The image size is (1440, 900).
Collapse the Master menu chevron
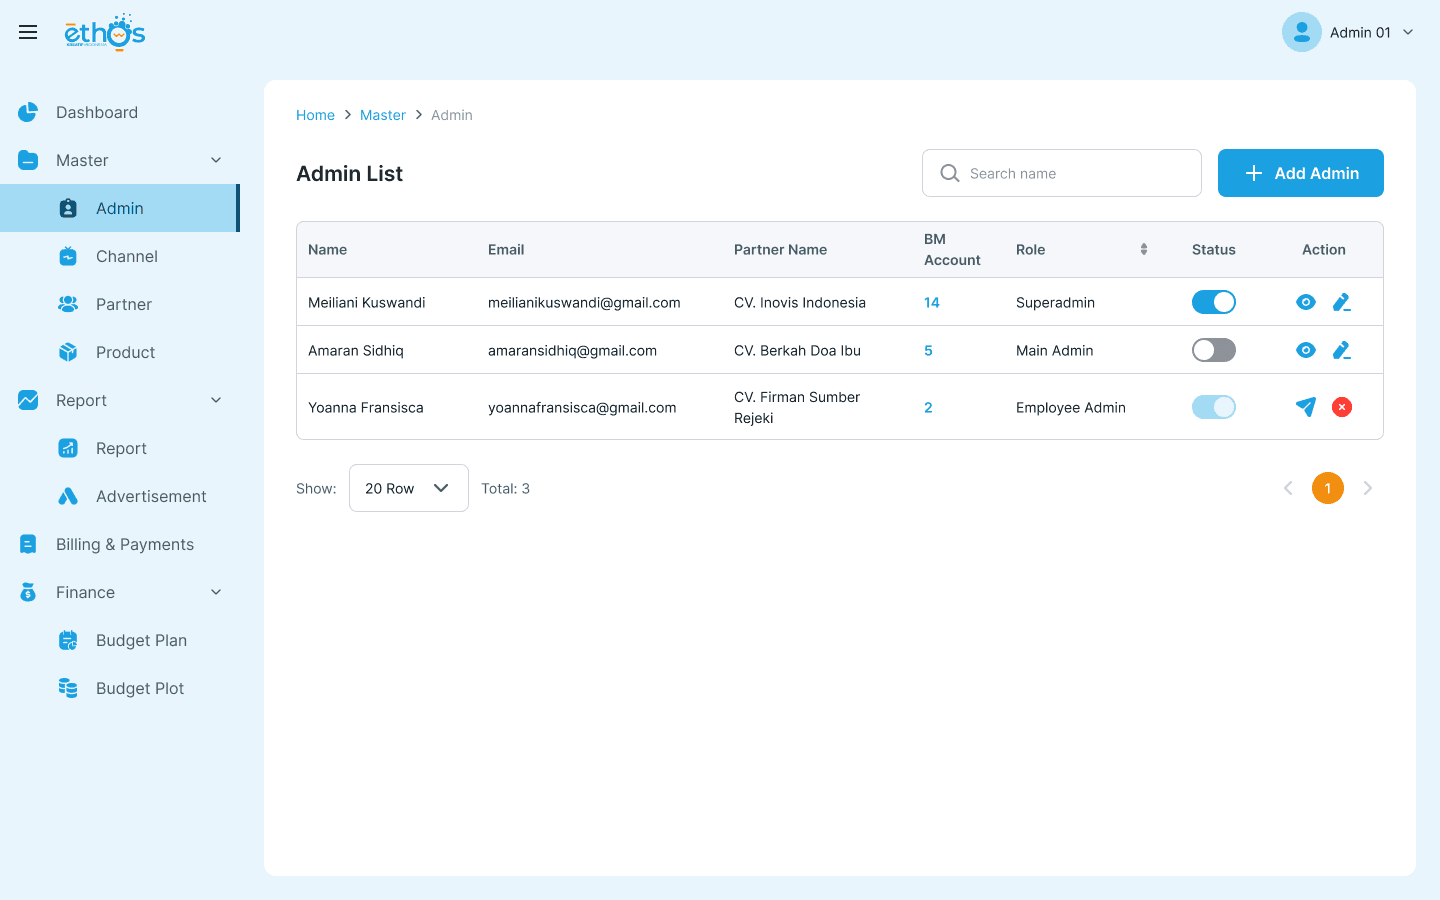tap(216, 160)
